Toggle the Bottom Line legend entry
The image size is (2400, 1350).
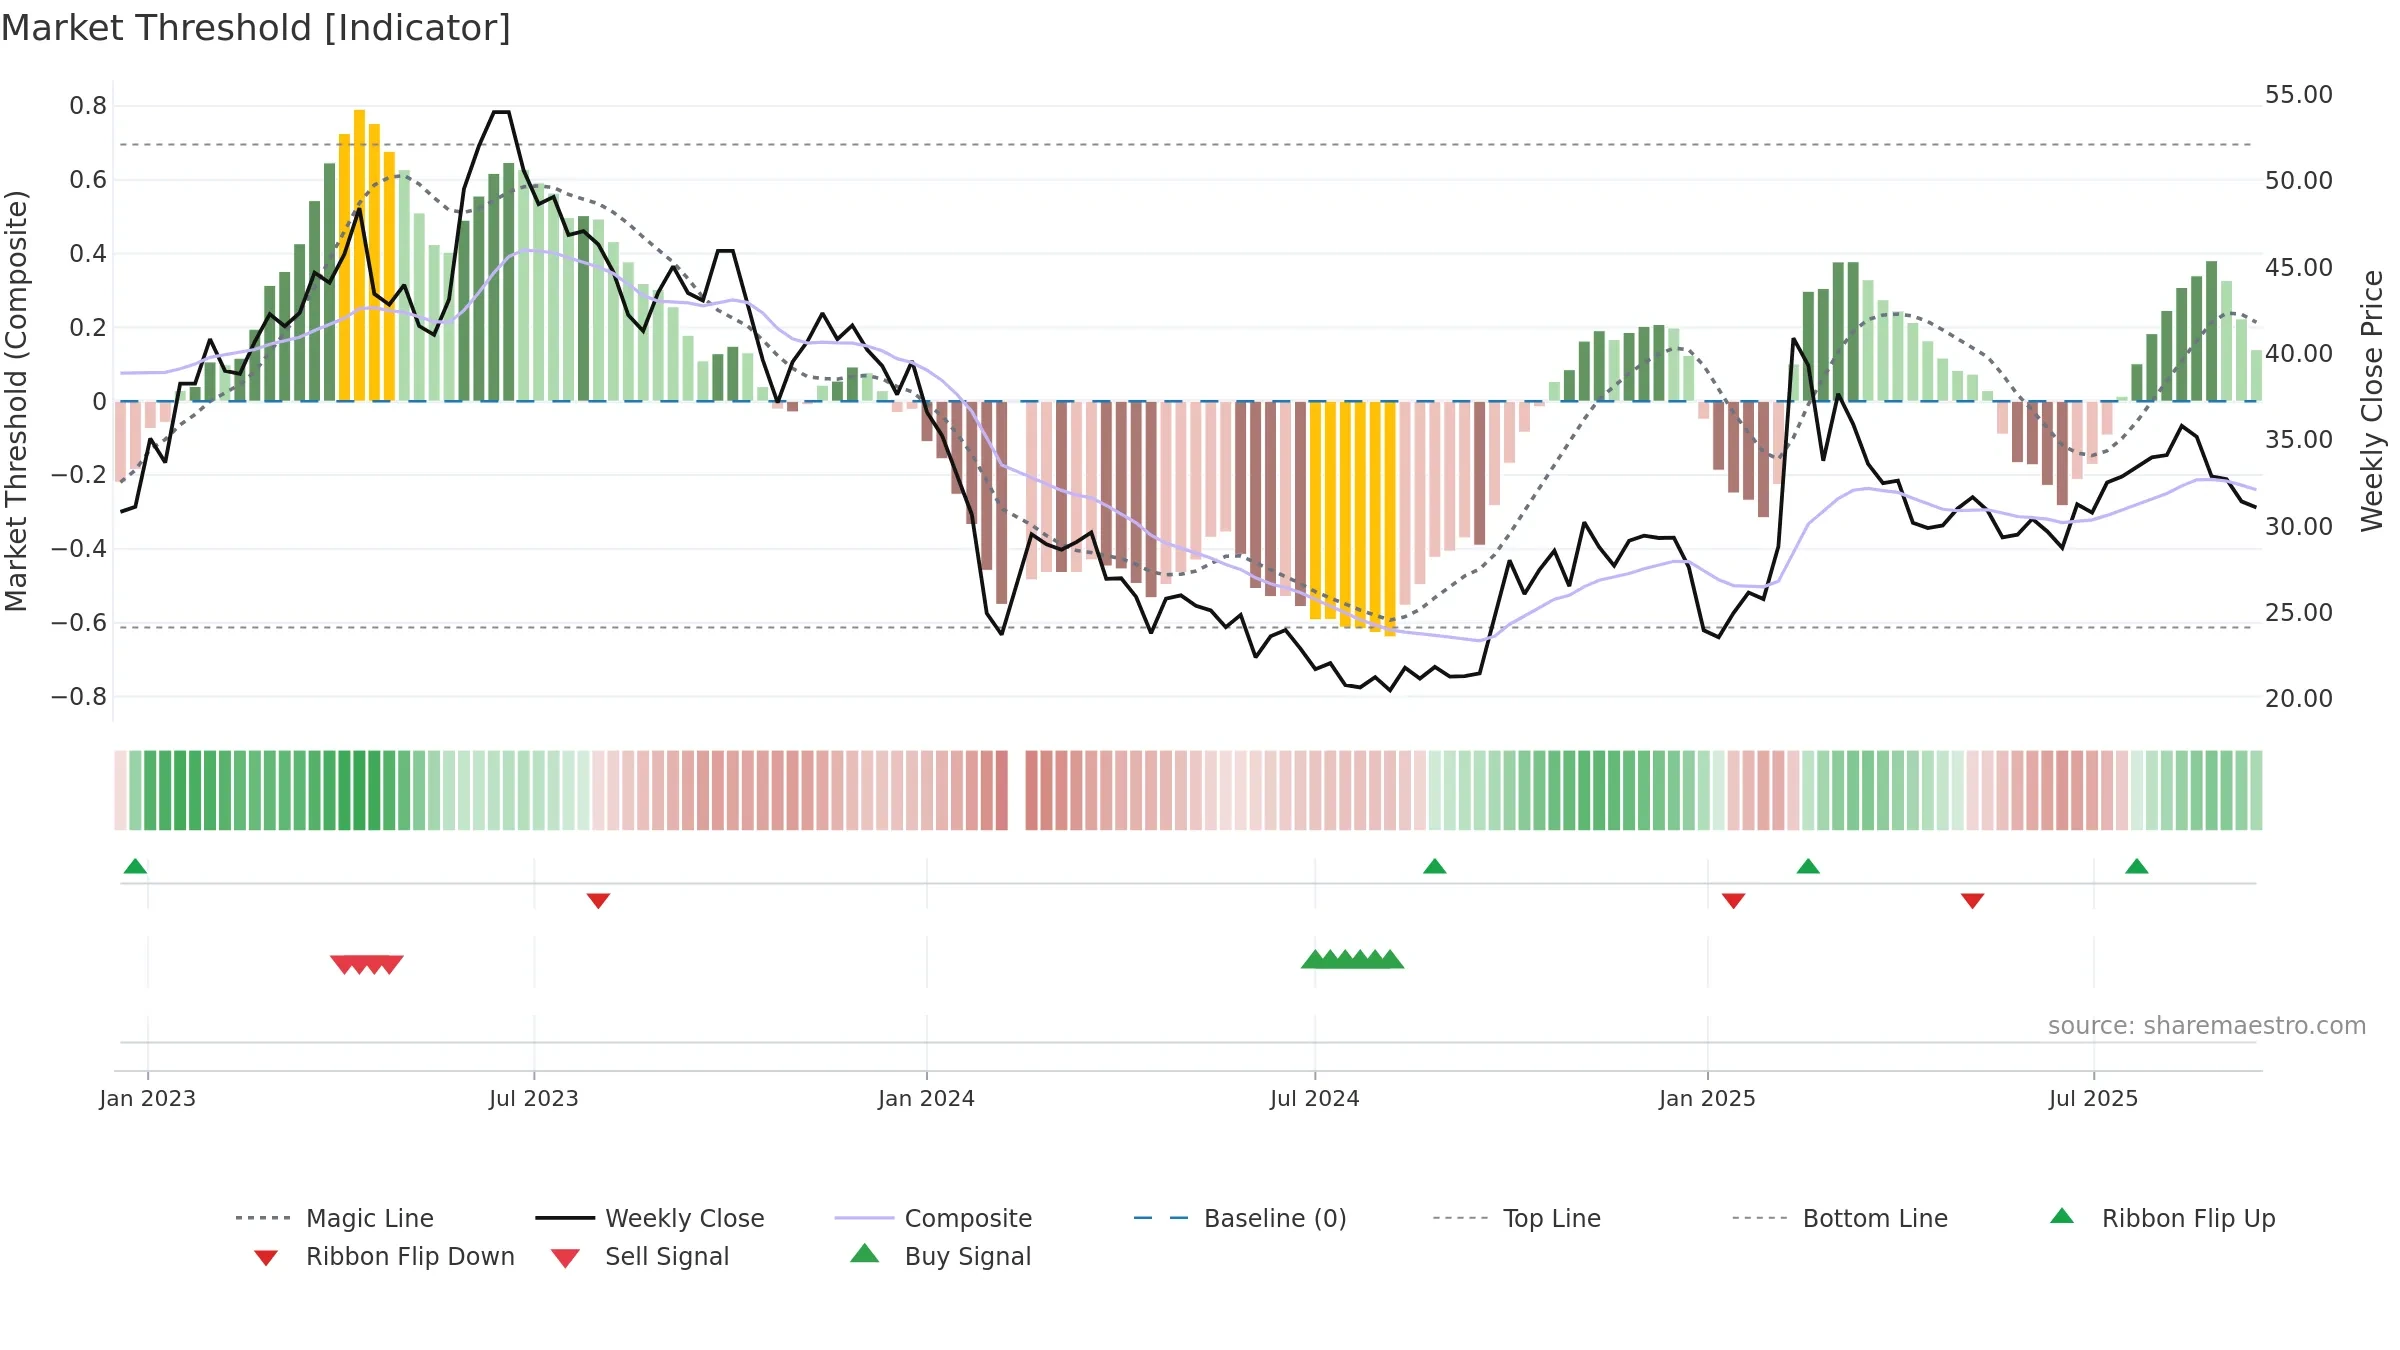point(1840,1218)
